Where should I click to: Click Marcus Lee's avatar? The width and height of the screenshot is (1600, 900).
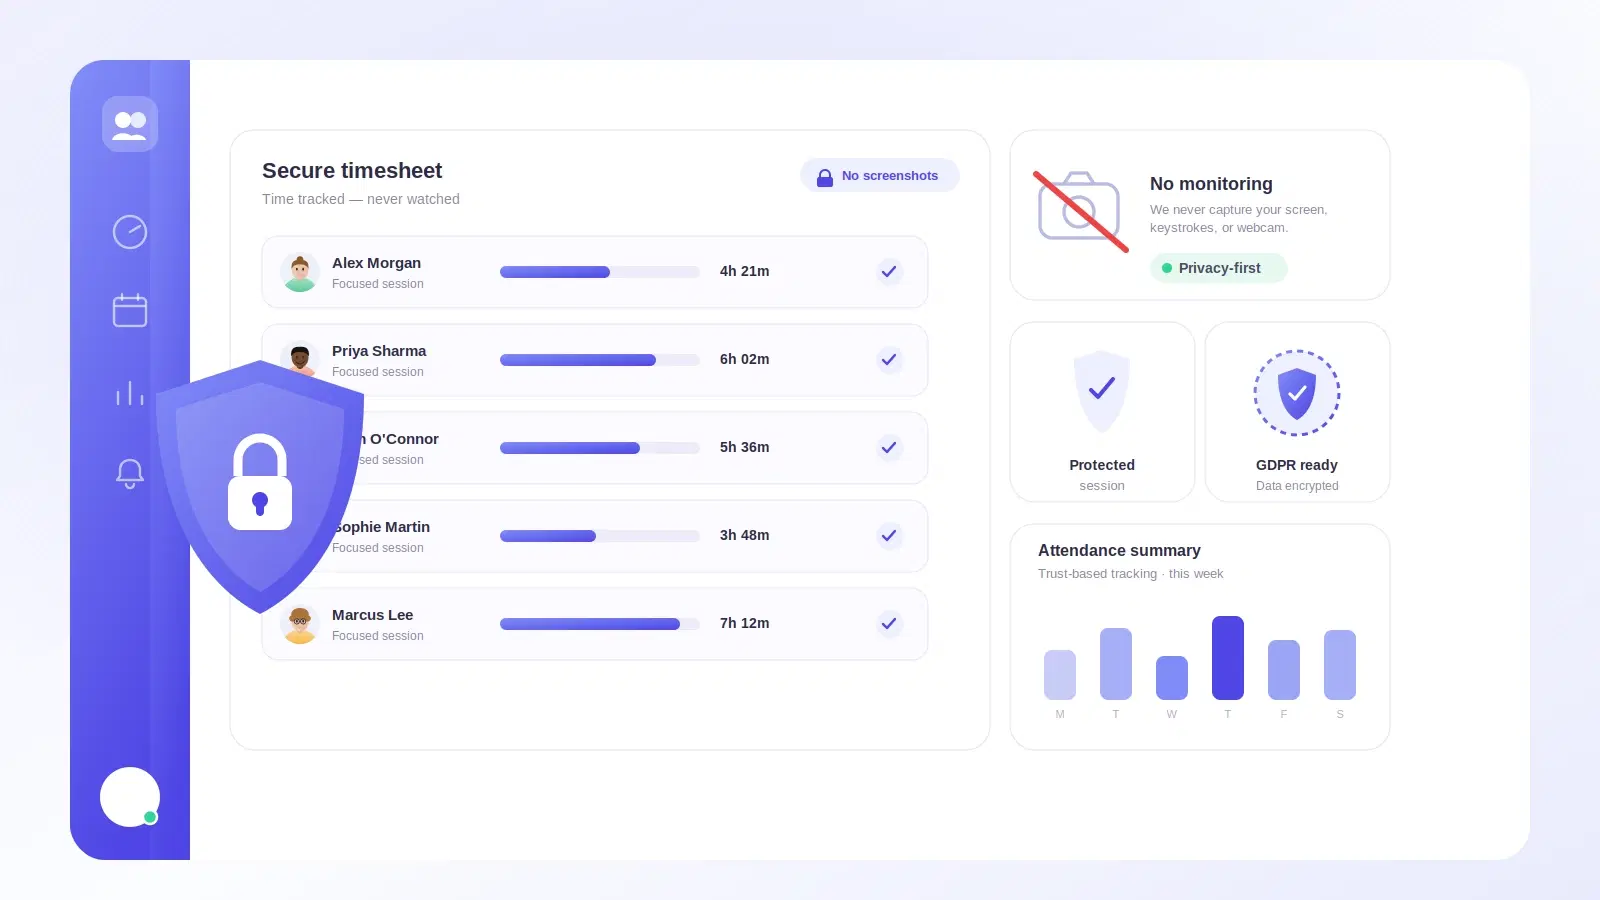300,624
